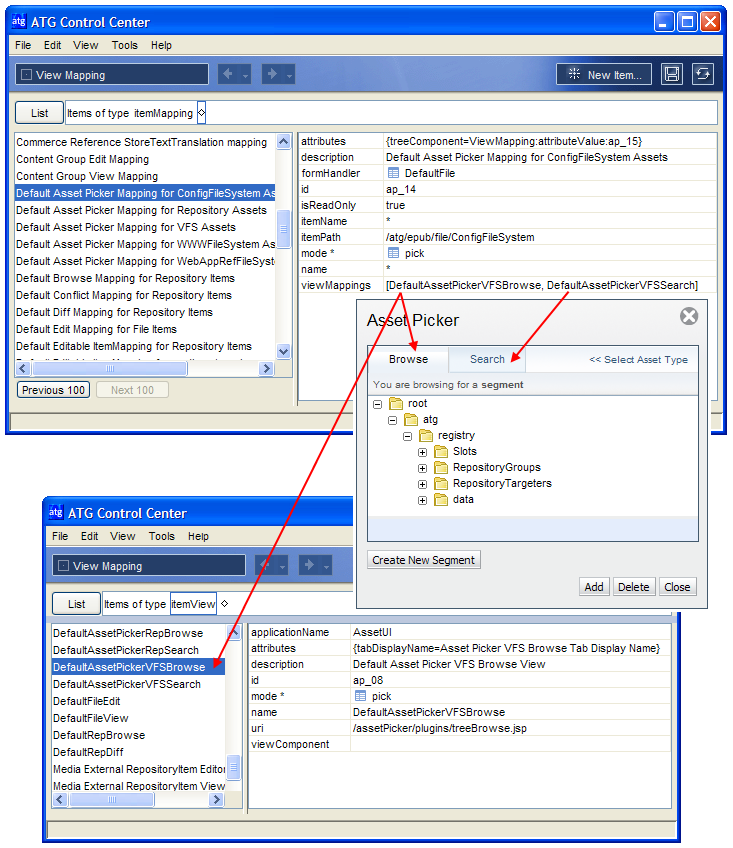Open Help menu in bottom window
This screenshot has width=733, height=848.
[198, 536]
